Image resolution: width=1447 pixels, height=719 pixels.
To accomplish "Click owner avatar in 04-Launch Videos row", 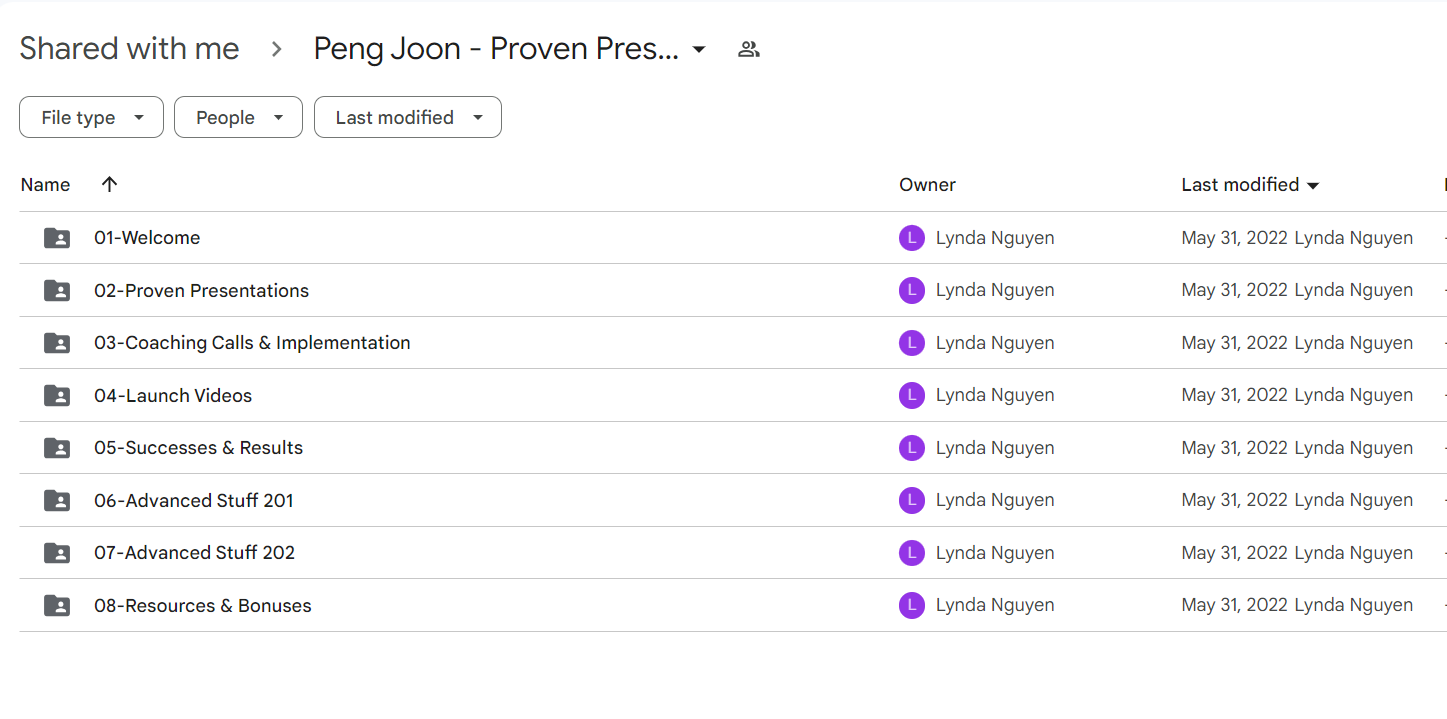I will pos(912,395).
